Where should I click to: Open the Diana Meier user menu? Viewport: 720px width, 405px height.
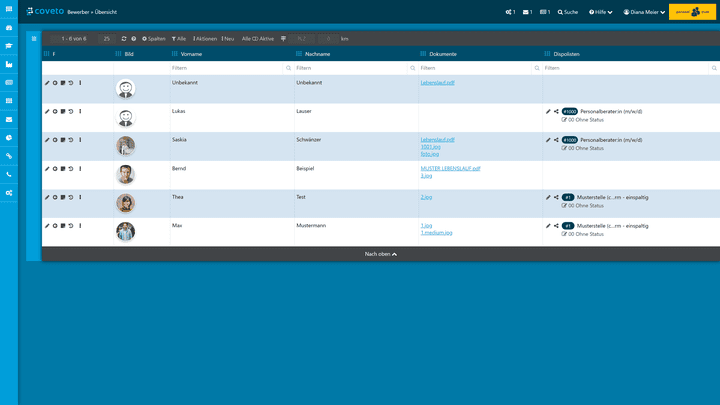[644, 12]
